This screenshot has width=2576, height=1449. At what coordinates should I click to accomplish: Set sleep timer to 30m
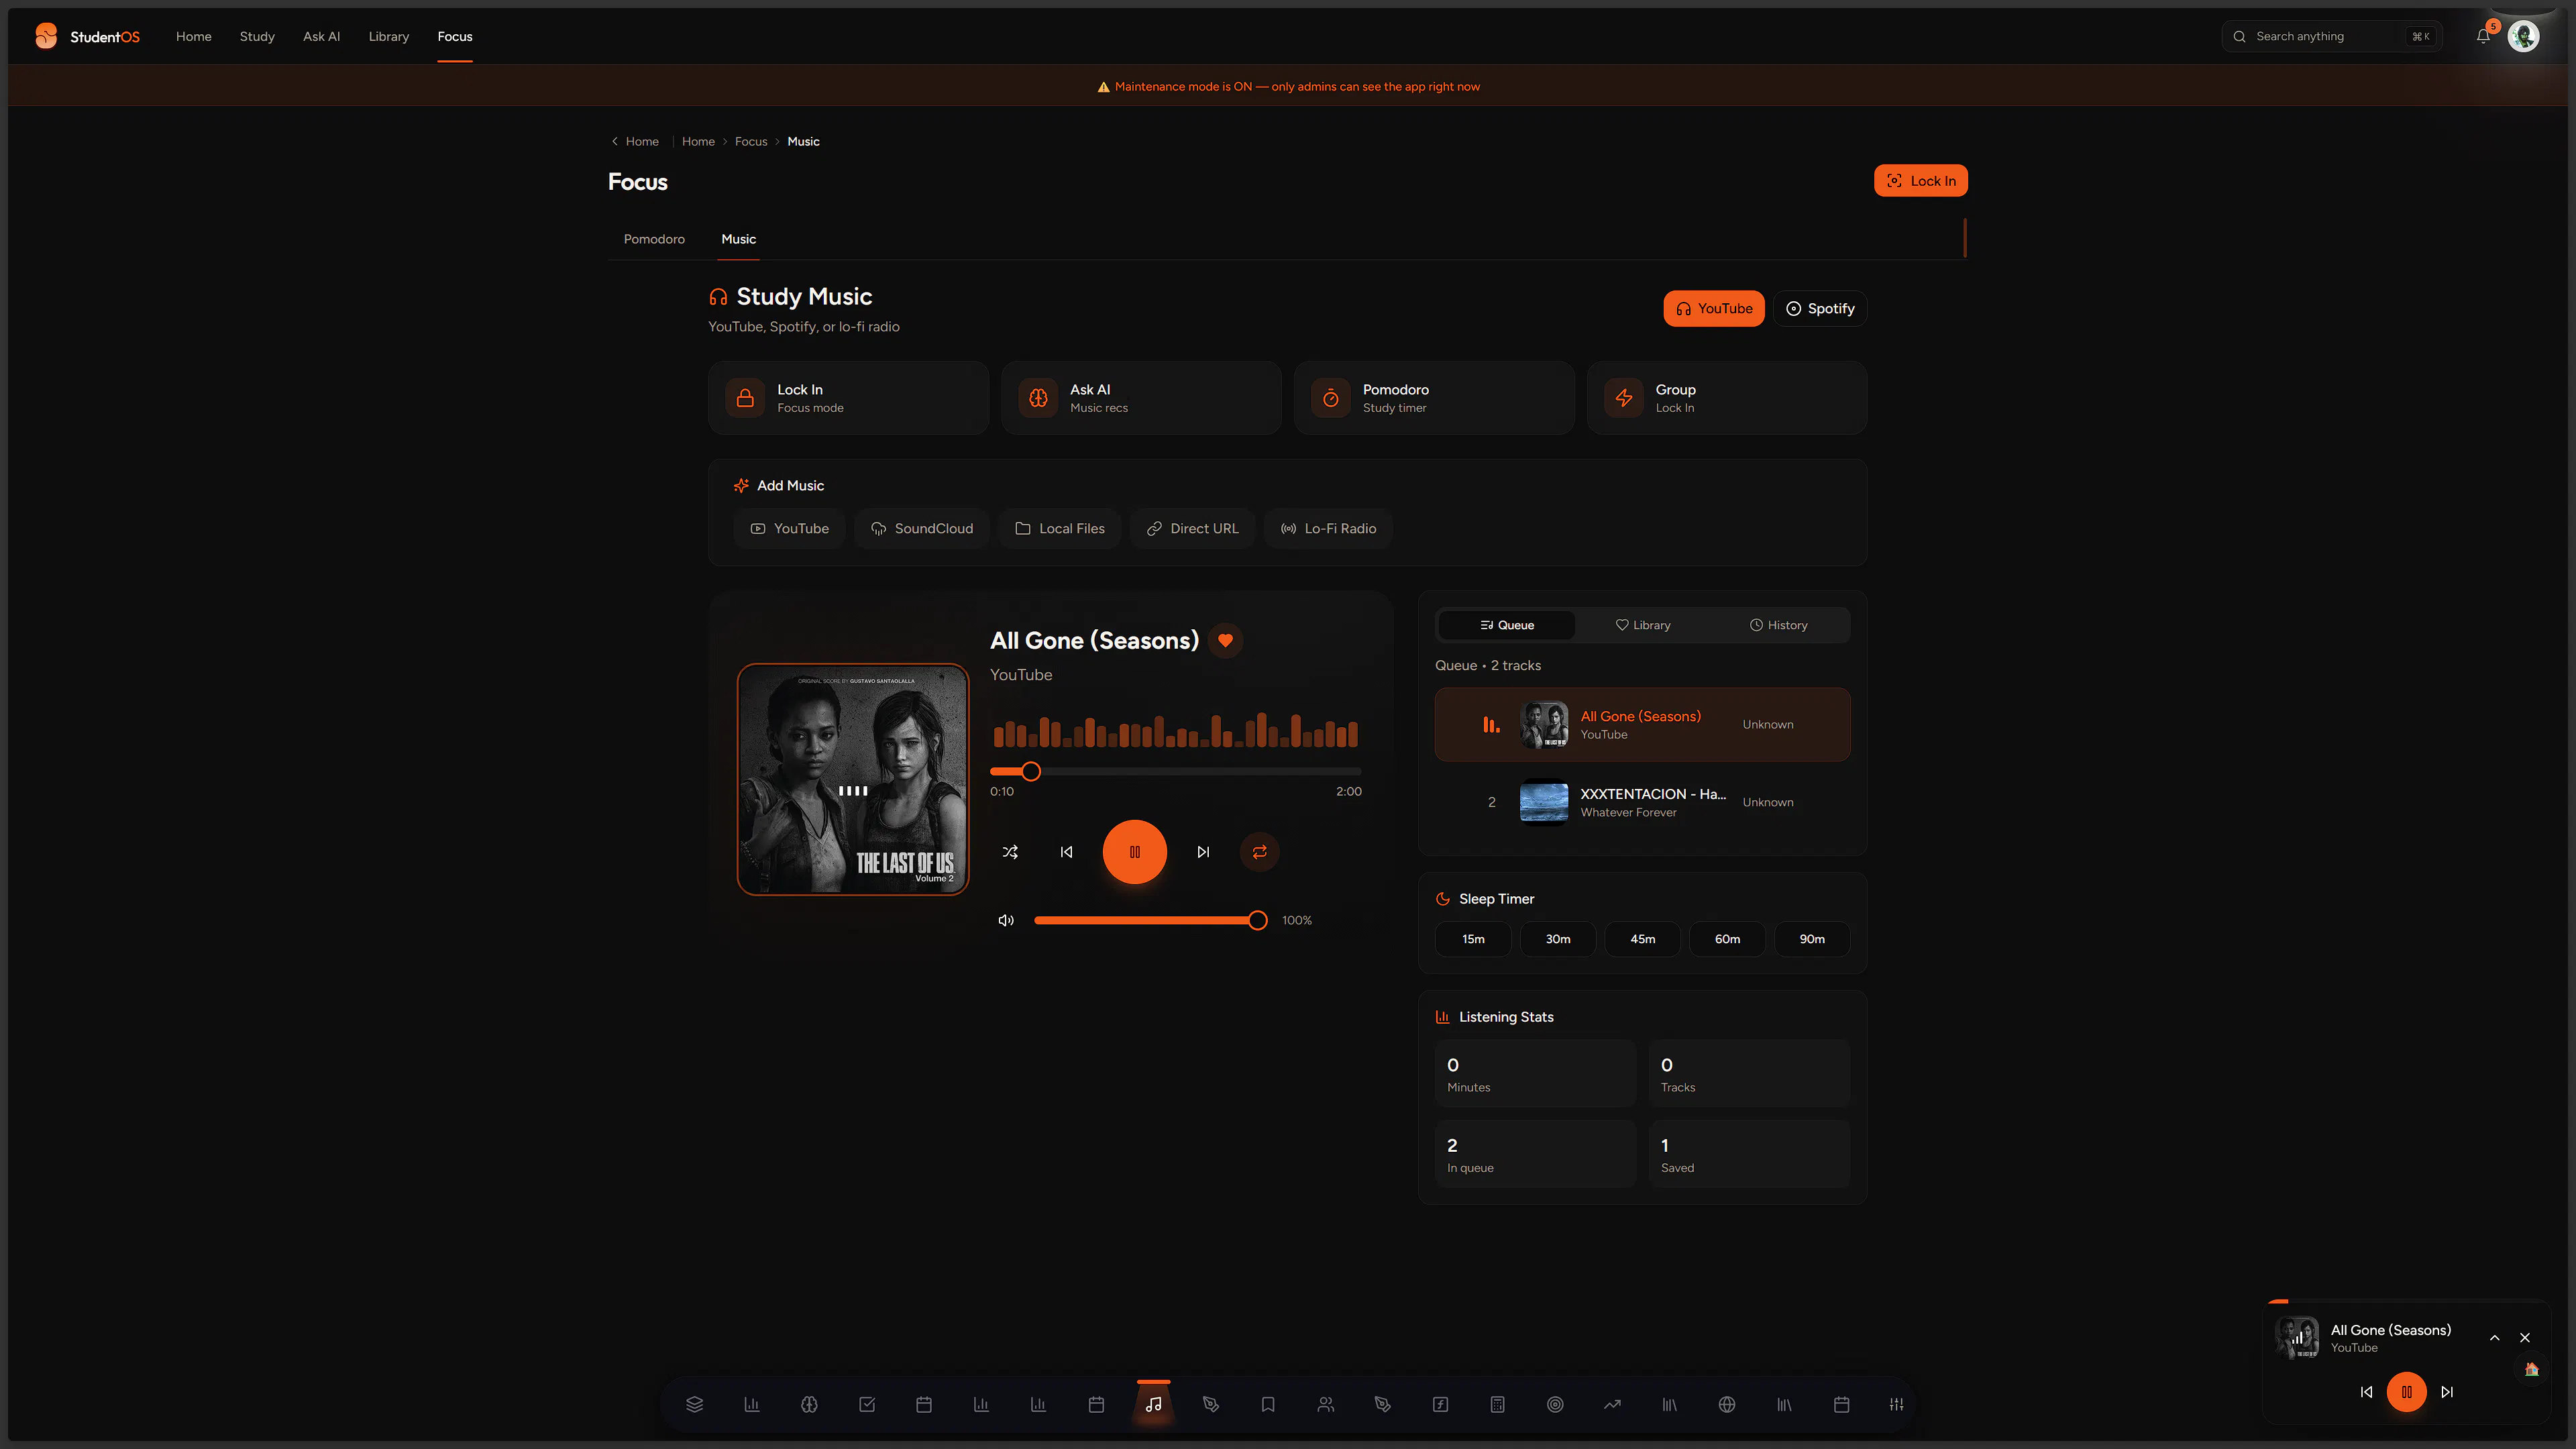[1558, 939]
